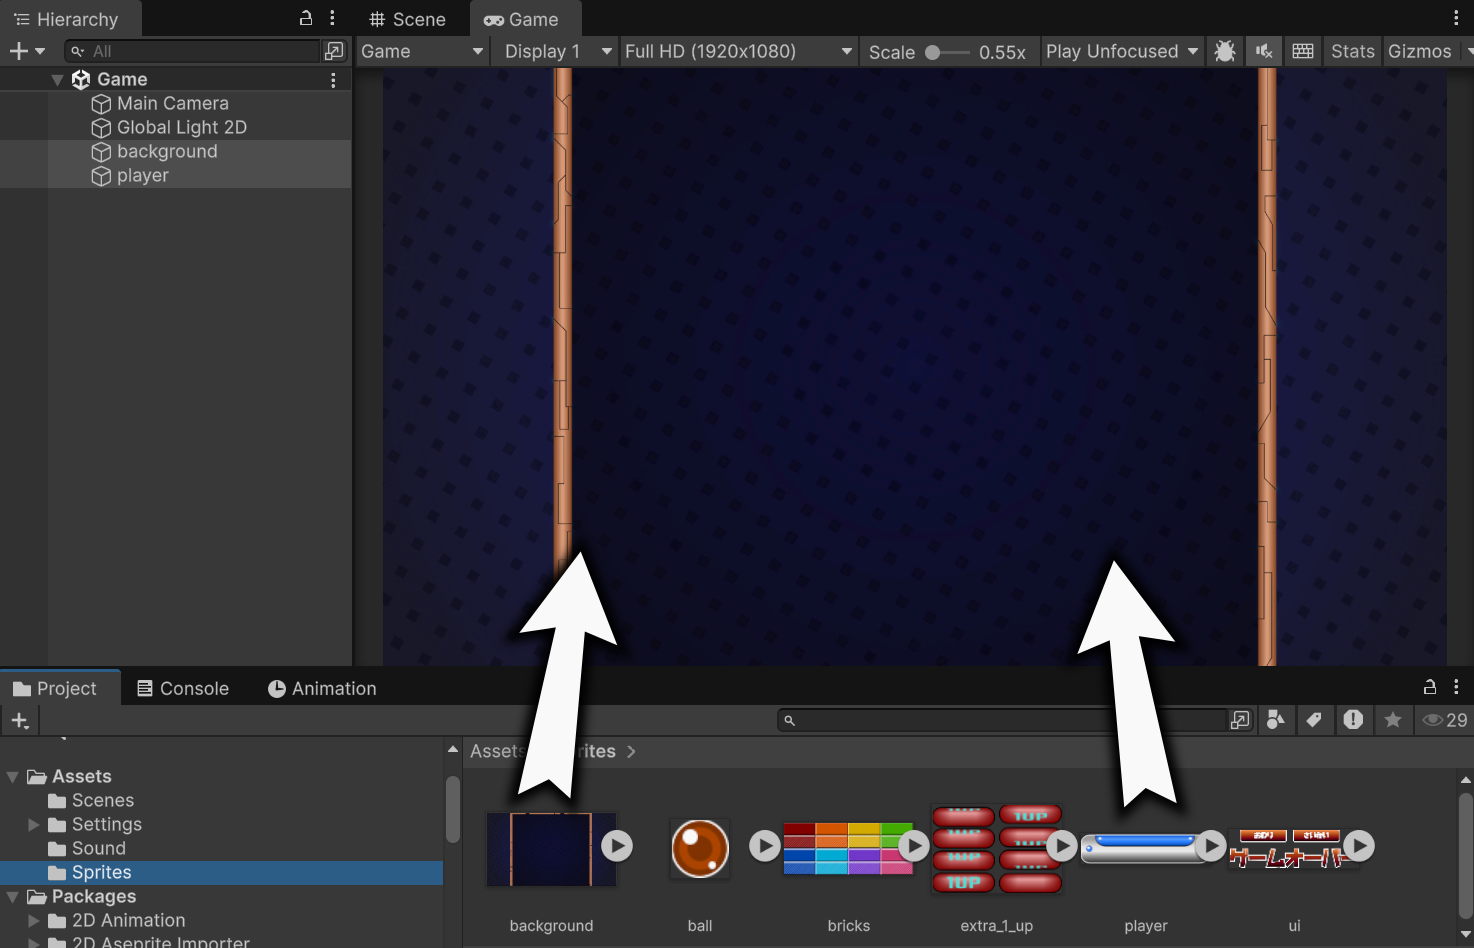Click the plus button in the Hierarchy toolbar
1474x948 pixels.
click(26, 51)
